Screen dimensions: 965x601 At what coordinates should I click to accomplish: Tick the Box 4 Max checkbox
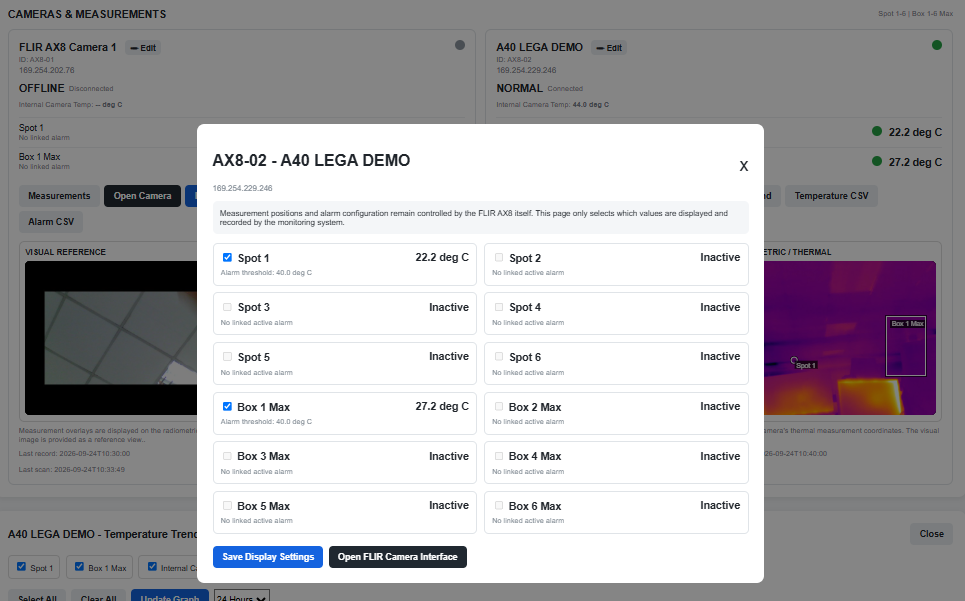499,456
